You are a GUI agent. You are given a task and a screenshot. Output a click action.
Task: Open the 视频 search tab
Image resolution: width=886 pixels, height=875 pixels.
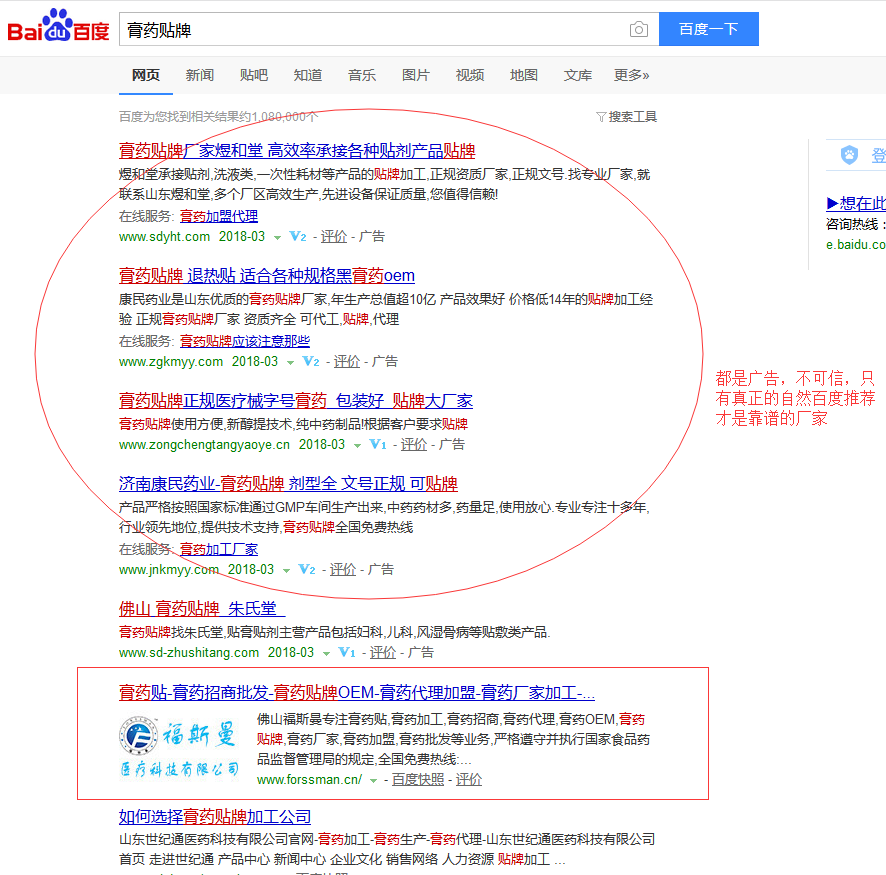tap(469, 75)
